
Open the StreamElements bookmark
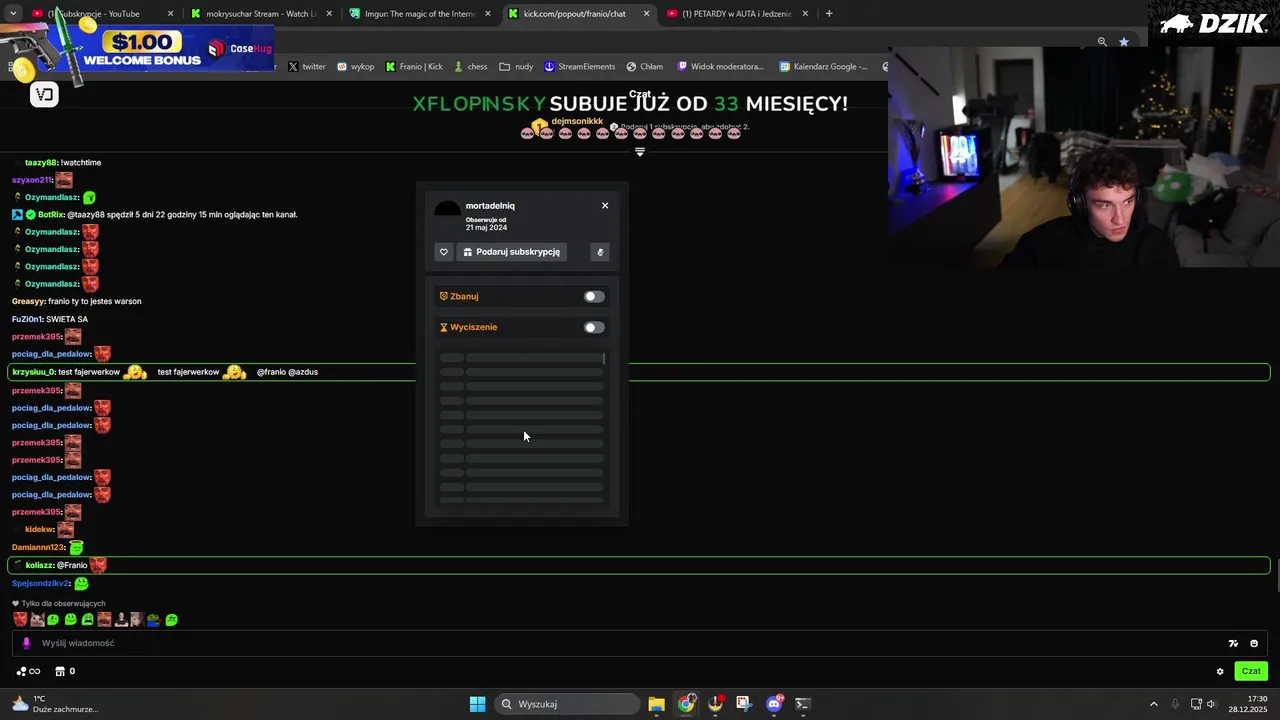(x=580, y=67)
